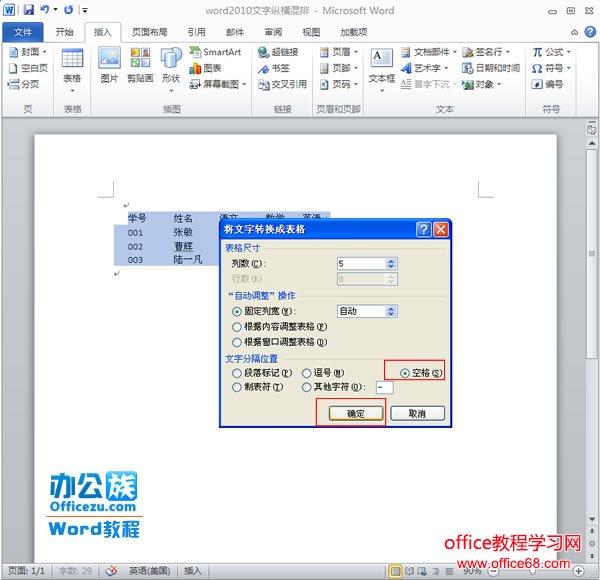Click the Undo icon in quick access toolbar
The height and width of the screenshot is (580, 600).
click(45, 10)
